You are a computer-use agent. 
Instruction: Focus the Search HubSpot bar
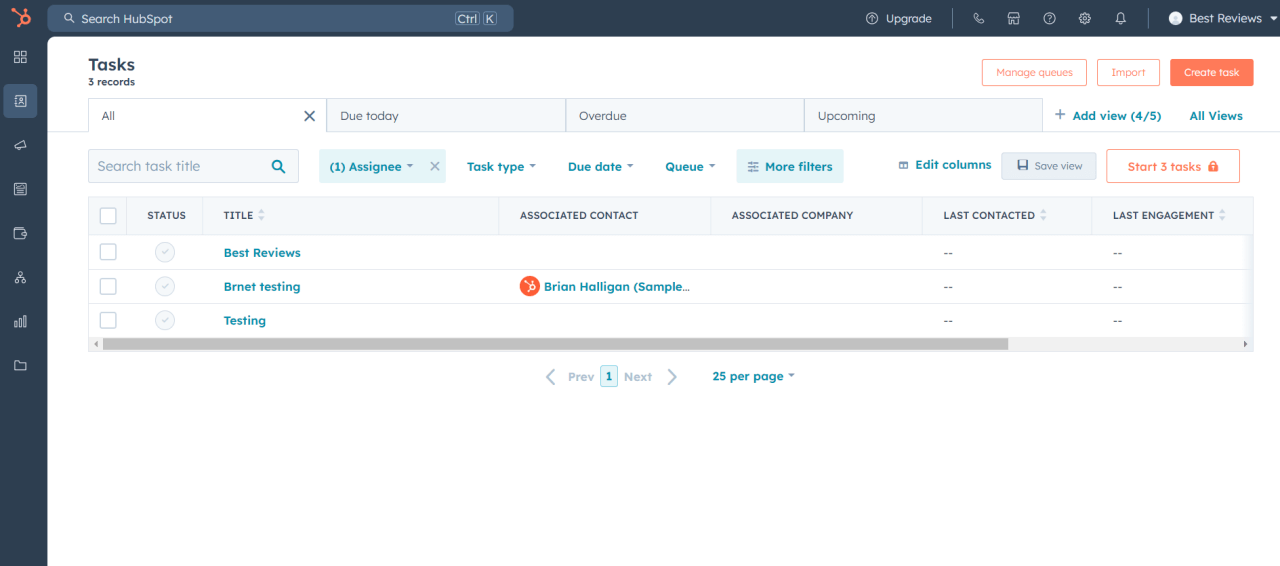[280, 18]
